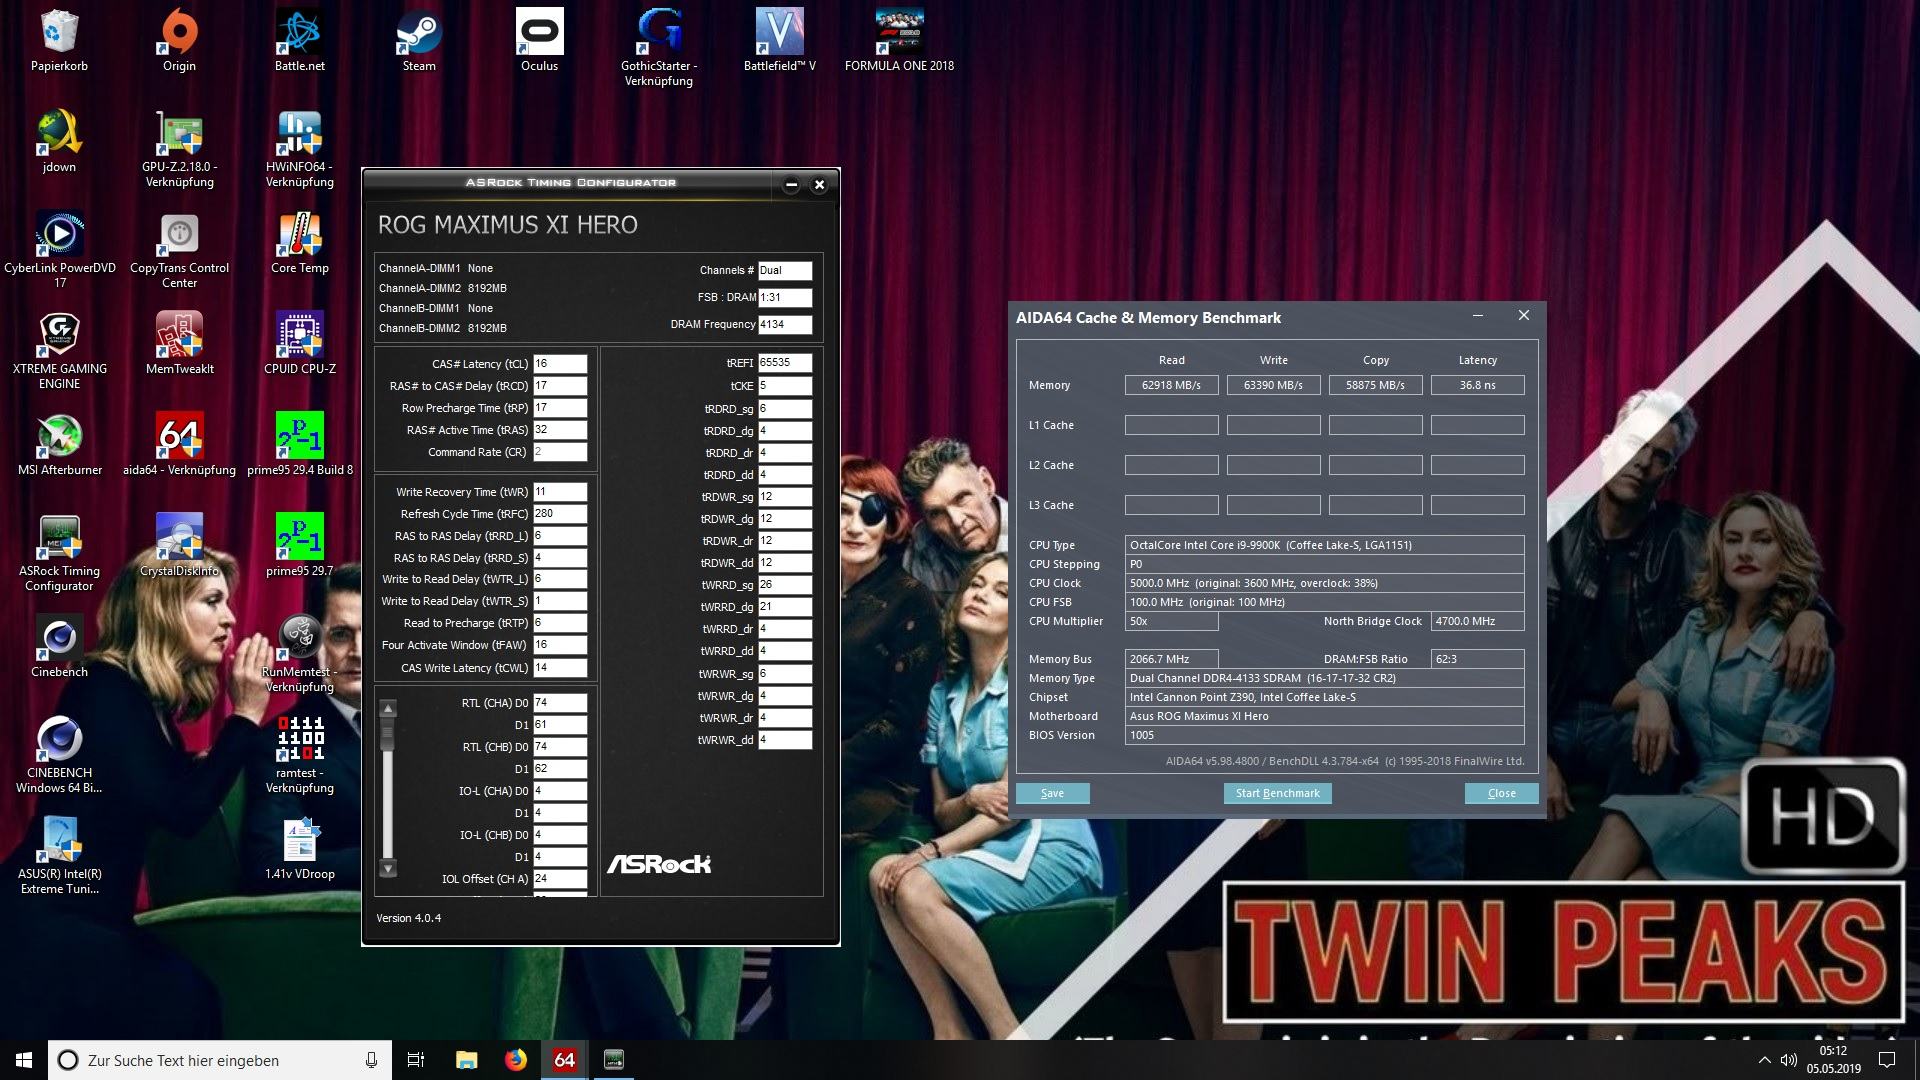Open the Windows Start menu

(x=24, y=1060)
